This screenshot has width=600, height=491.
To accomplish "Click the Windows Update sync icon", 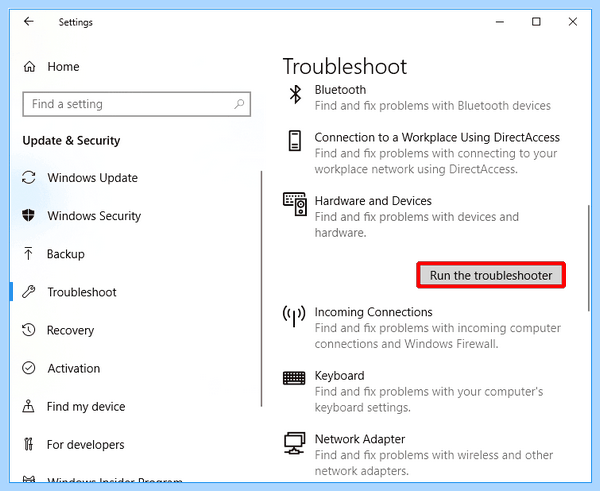I will click(29, 178).
